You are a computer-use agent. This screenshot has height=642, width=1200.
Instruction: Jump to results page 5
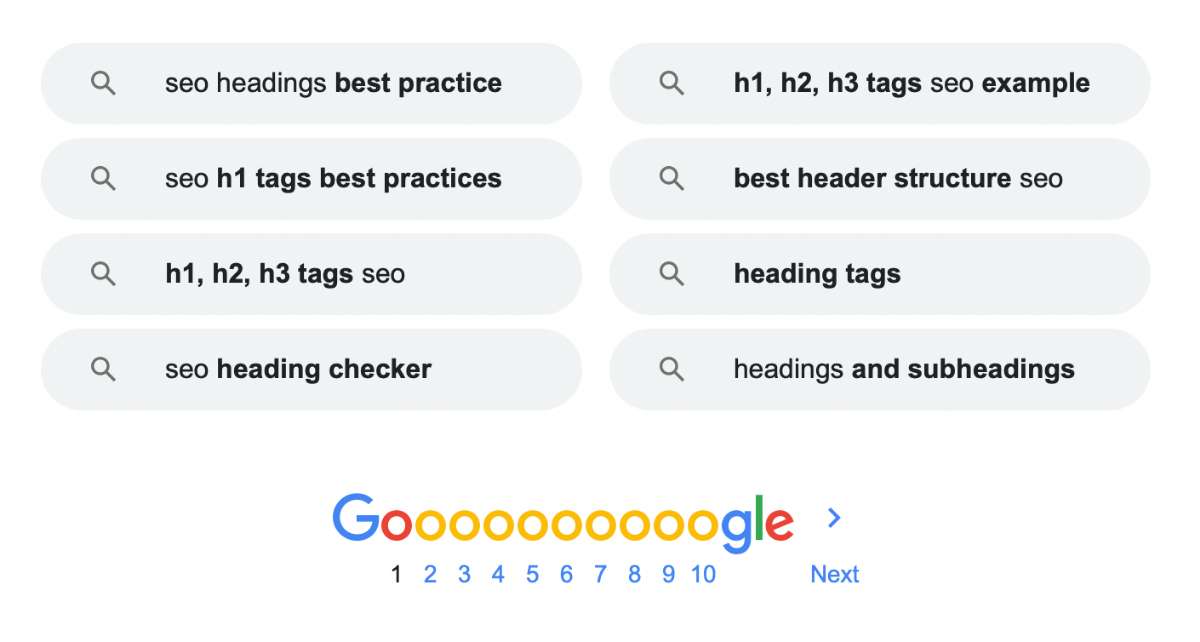click(532, 574)
